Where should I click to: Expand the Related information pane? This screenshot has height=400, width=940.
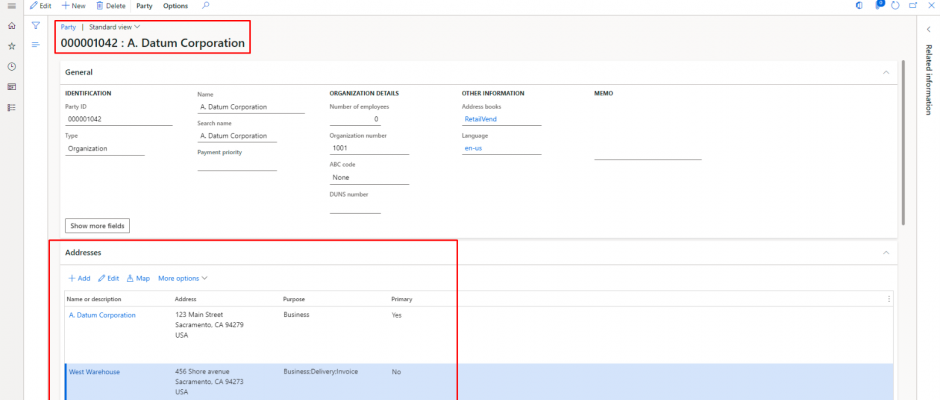point(928,29)
